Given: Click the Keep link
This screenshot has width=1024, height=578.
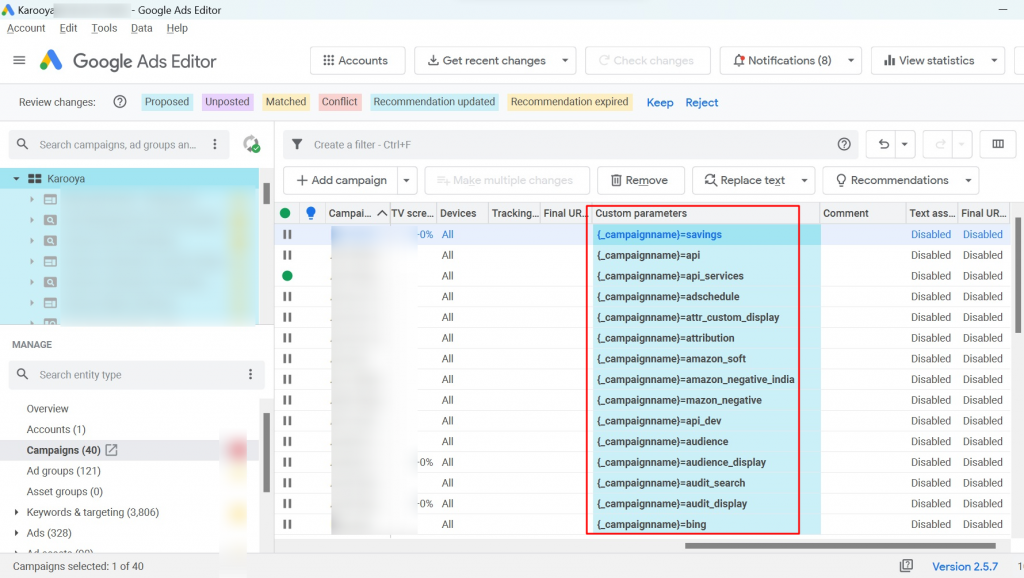Looking at the screenshot, I should [660, 103].
